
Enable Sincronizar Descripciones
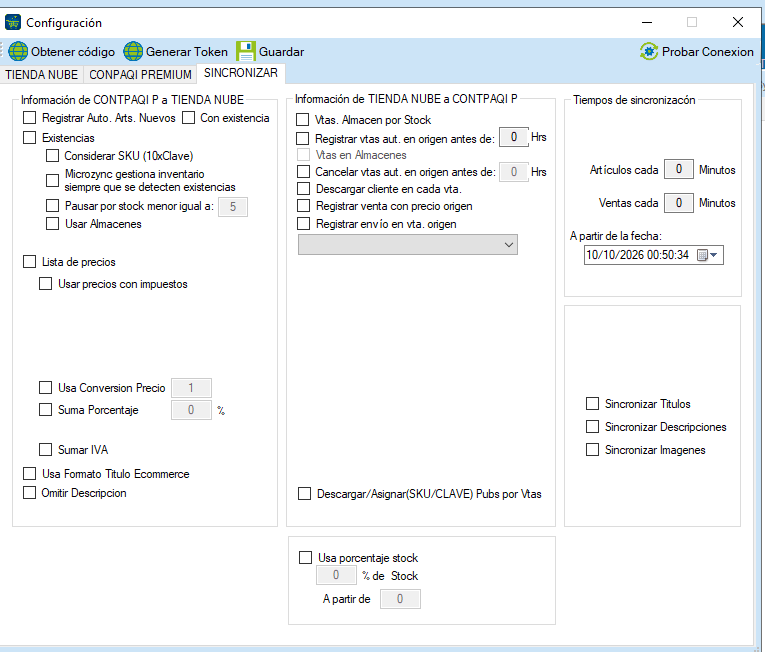pyautogui.click(x=592, y=427)
